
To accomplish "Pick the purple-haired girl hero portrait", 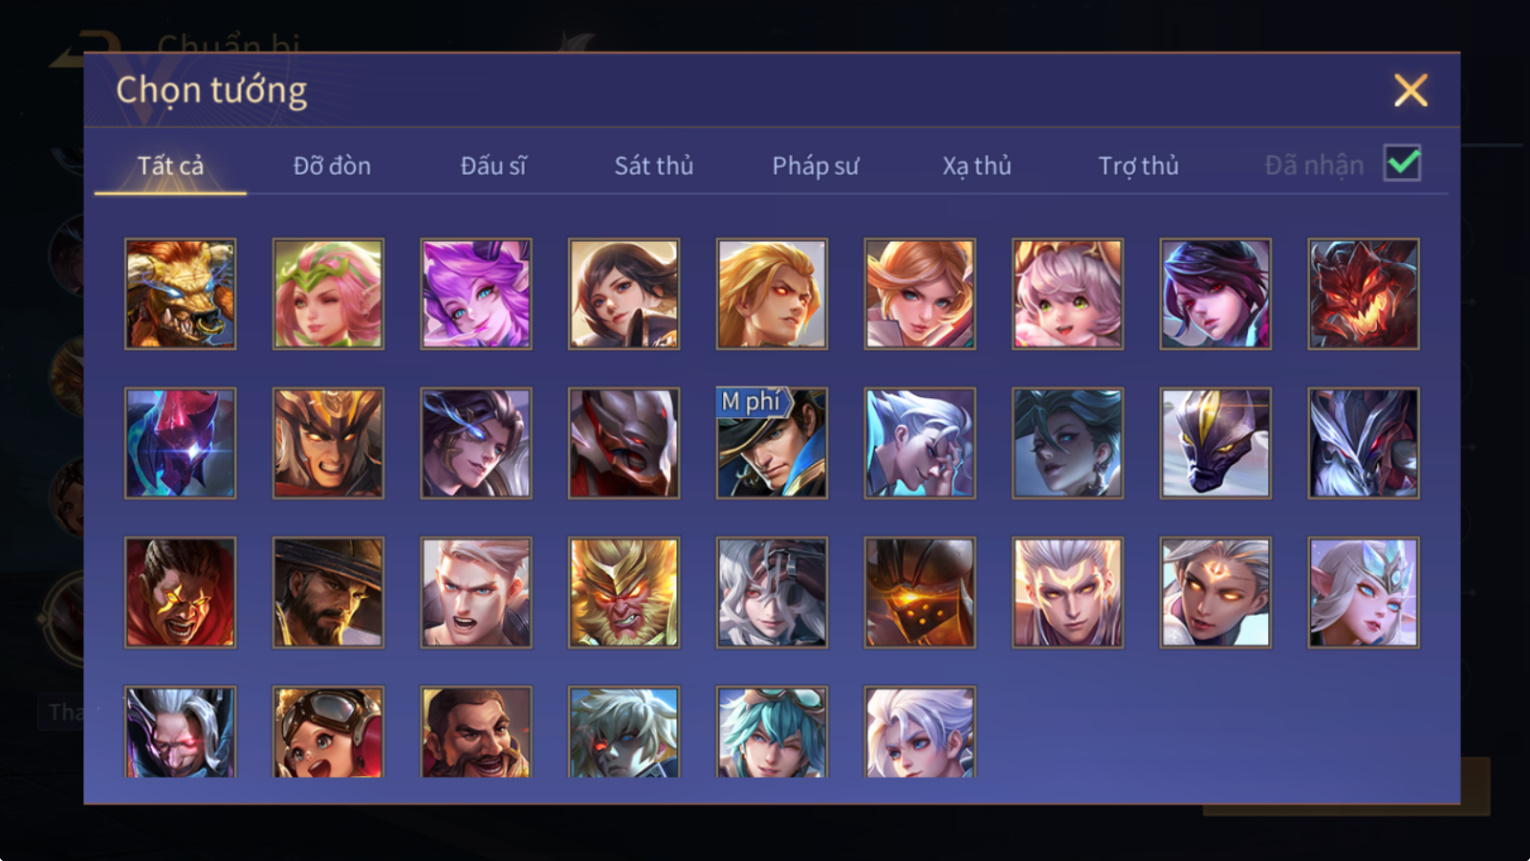I will 476,294.
